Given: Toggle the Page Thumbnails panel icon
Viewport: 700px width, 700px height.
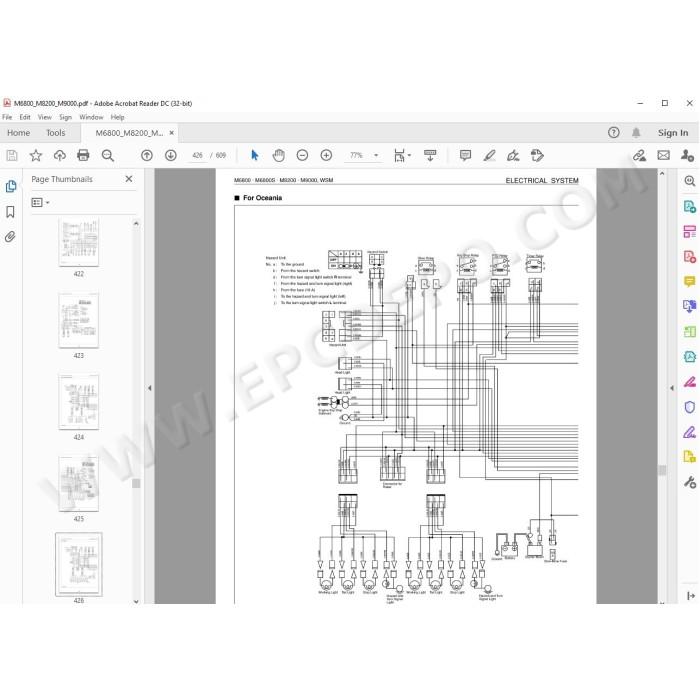Looking at the screenshot, I should [10, 186].
